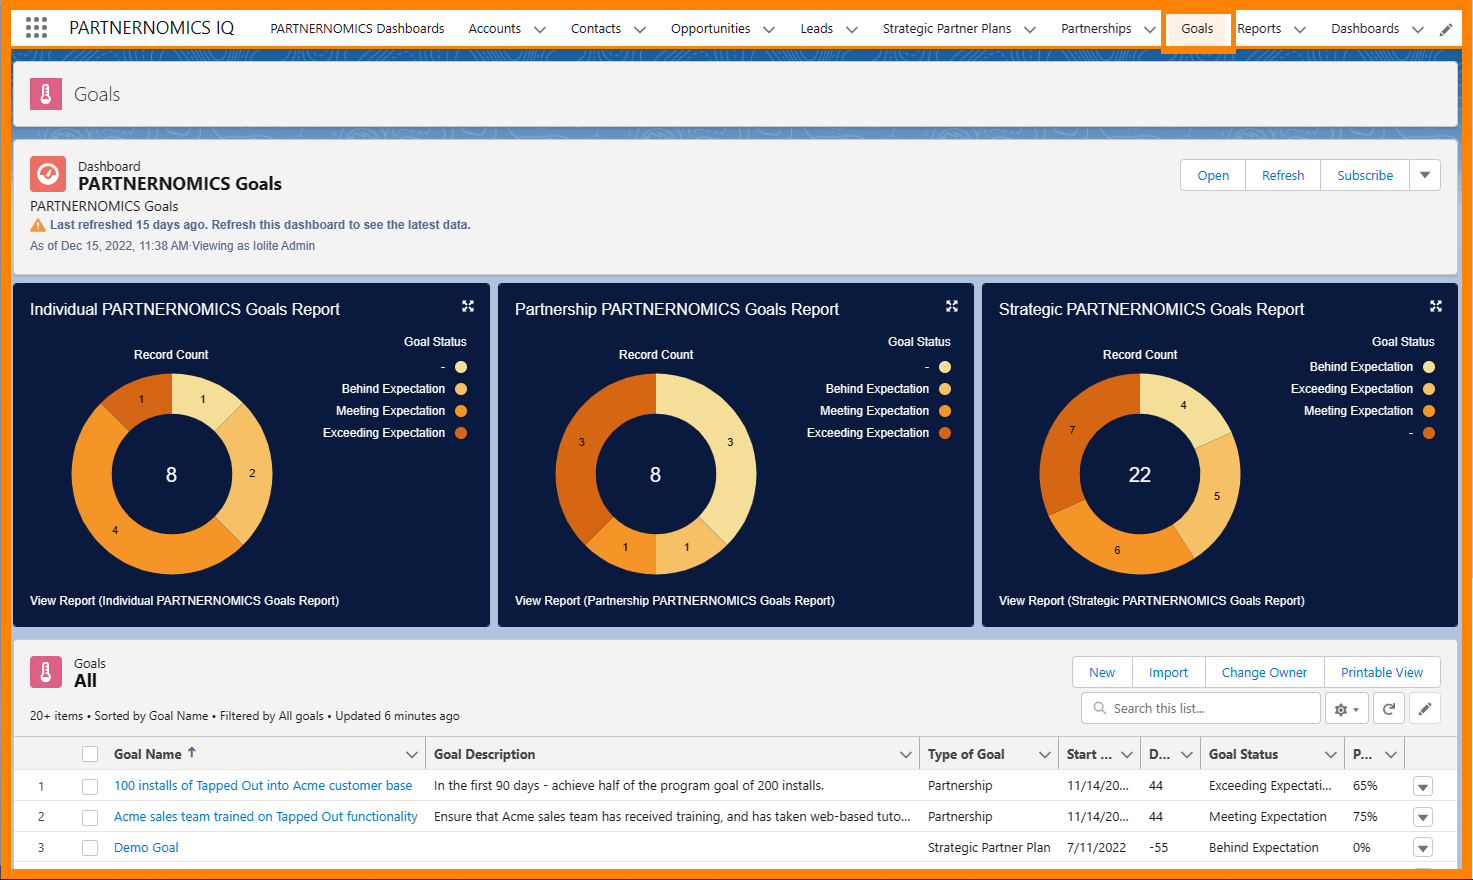The image size is (1473, 880).
Task: Click the dashboard Open button
Action: (1213, 175)
